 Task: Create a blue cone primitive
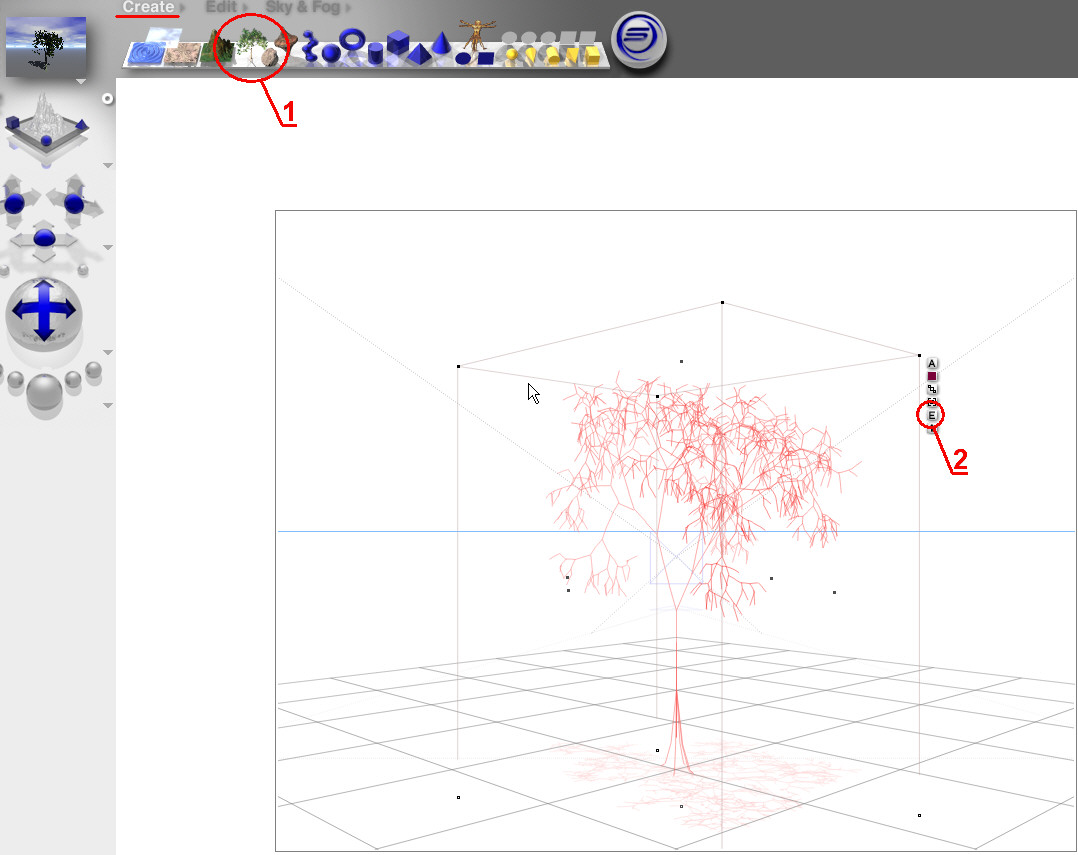pos(441,43)
